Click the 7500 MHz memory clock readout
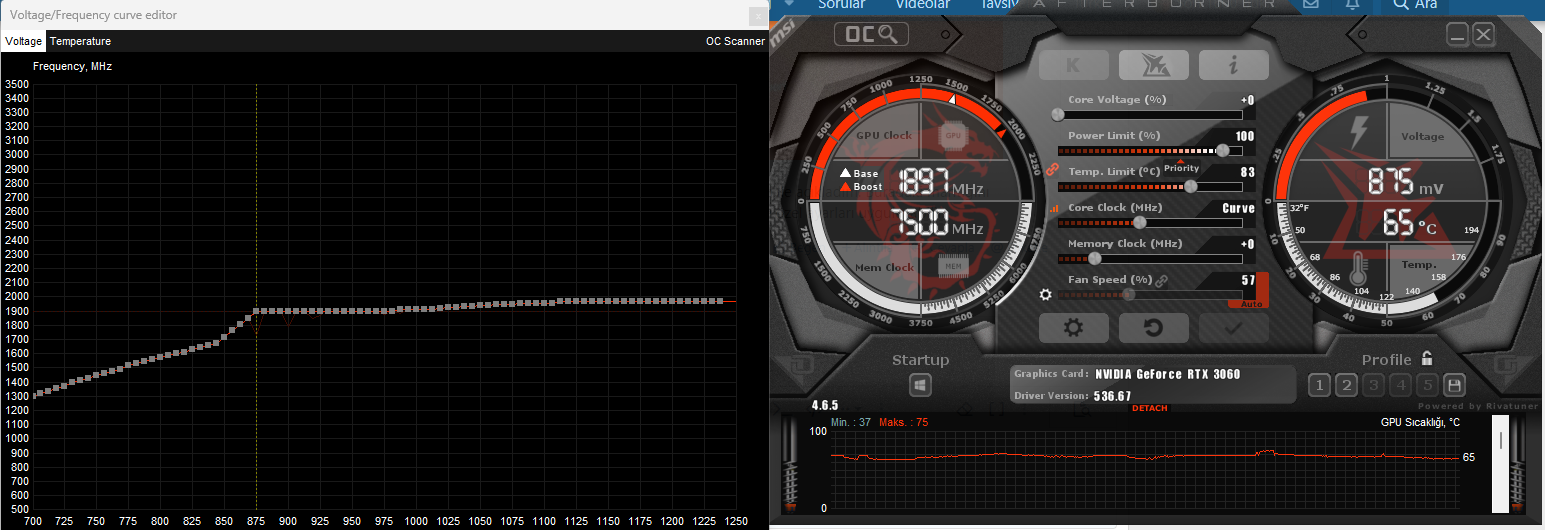Image resolution: width=1545 pixels, height=530 pixels. pos(939,223)
